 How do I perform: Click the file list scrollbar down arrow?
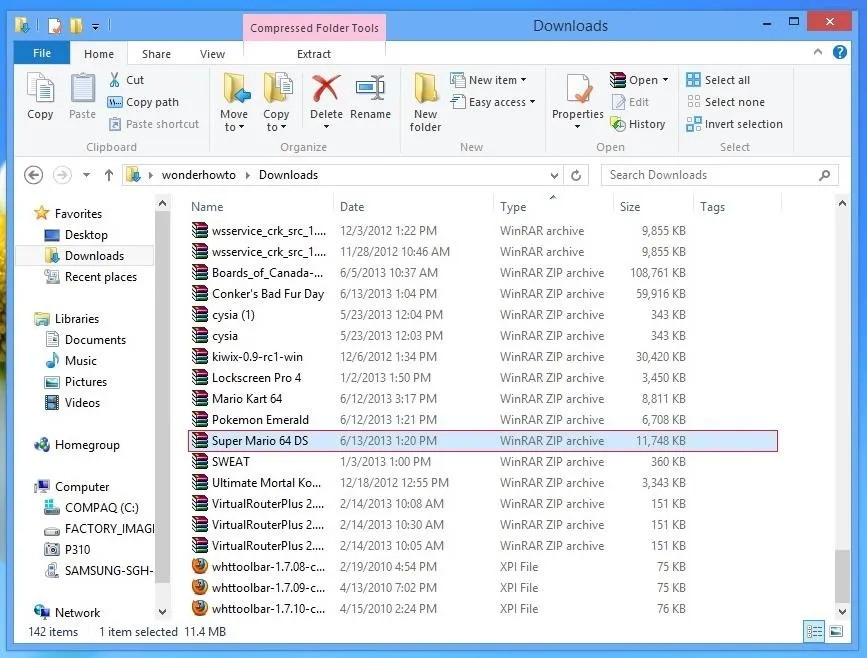pyautogui.click(x=842, y=612)
